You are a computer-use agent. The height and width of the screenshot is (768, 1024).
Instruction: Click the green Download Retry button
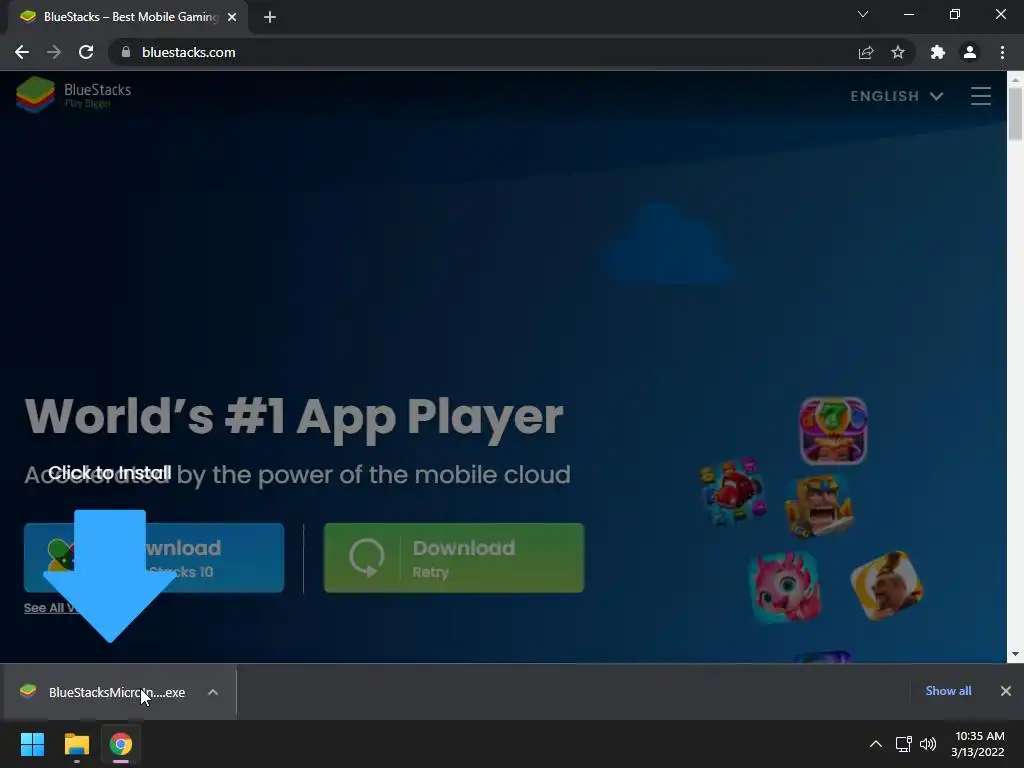[x=454, y=558]
